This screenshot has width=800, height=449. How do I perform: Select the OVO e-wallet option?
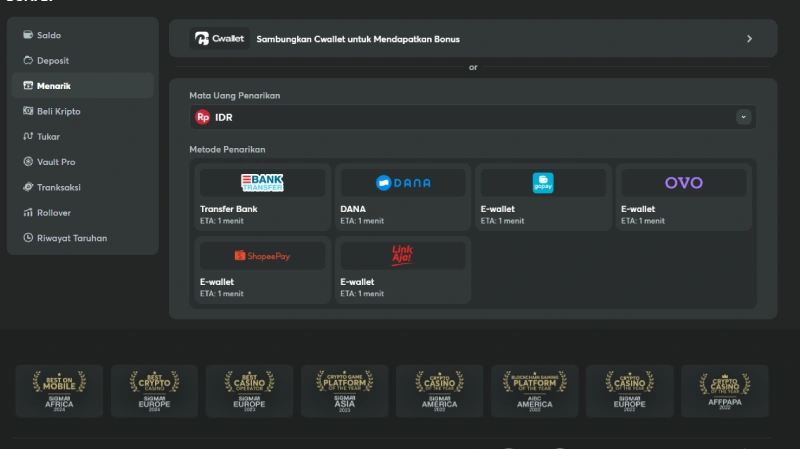click(x=683, y=196)
